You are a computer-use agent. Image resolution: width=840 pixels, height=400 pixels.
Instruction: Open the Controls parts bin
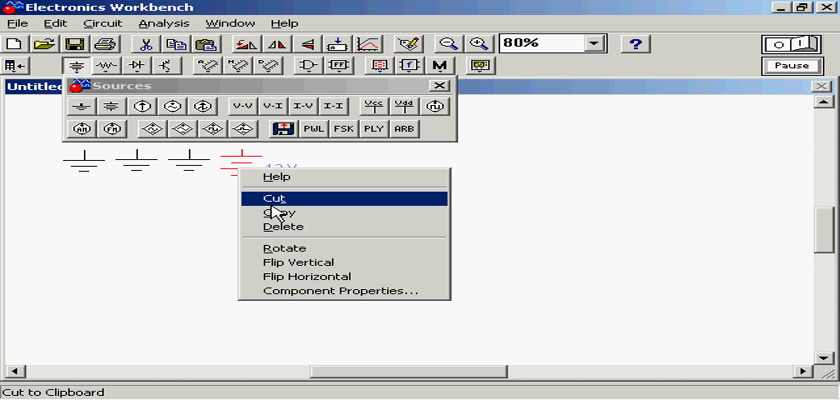pyautogui.click(x=410, y=66)
